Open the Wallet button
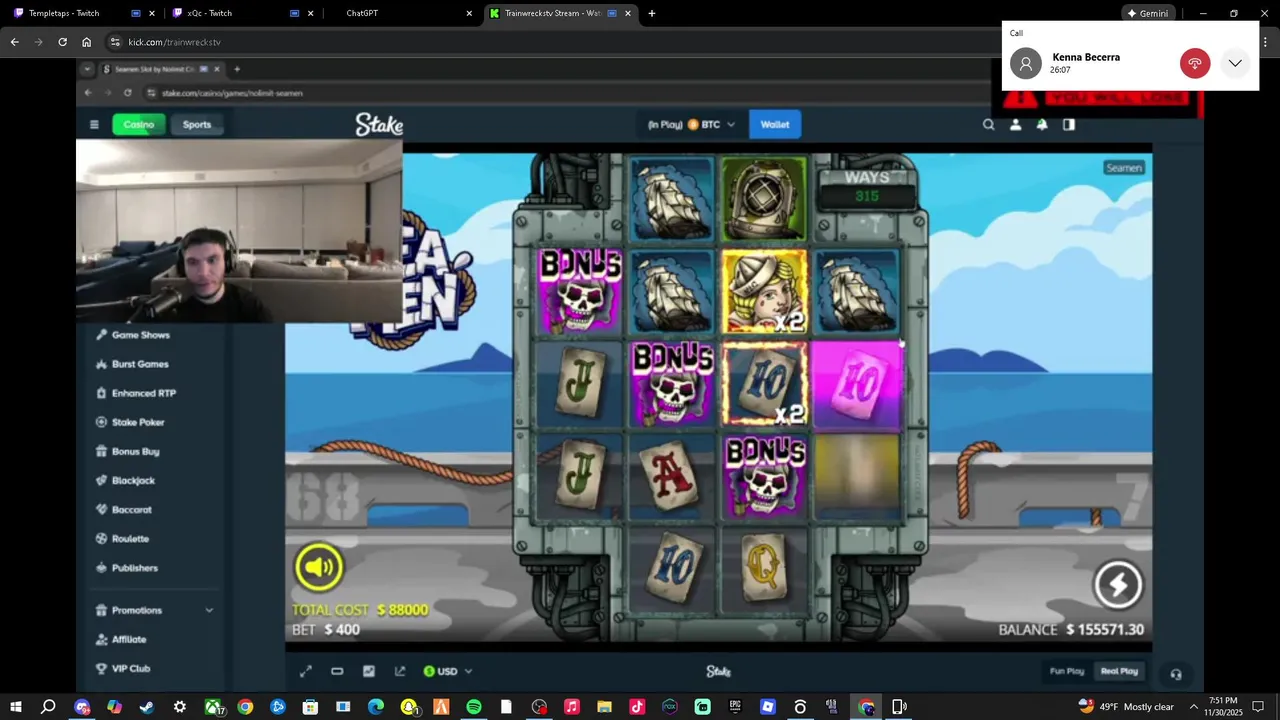Image resolution: width=1280 pixels, height=720 pixels. coord(775,125)
